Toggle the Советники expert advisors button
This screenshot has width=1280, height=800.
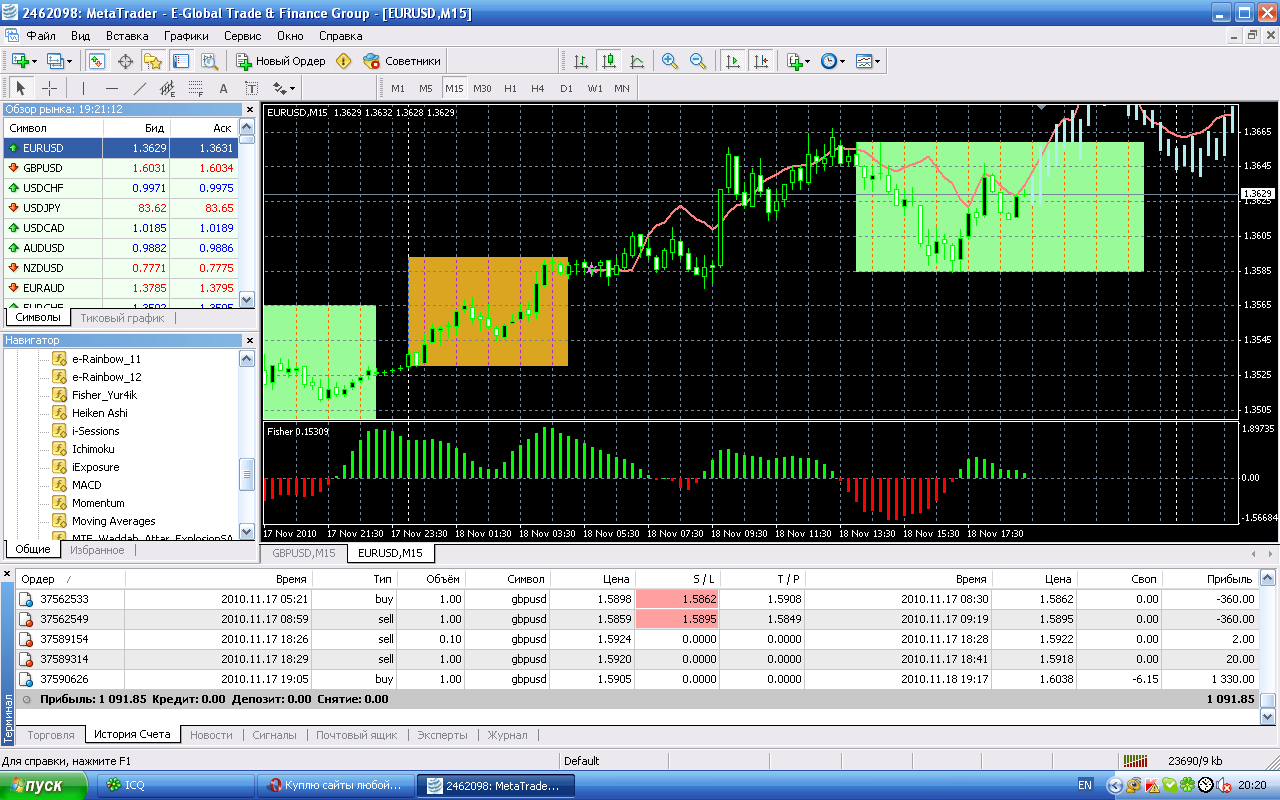point(401,61)
